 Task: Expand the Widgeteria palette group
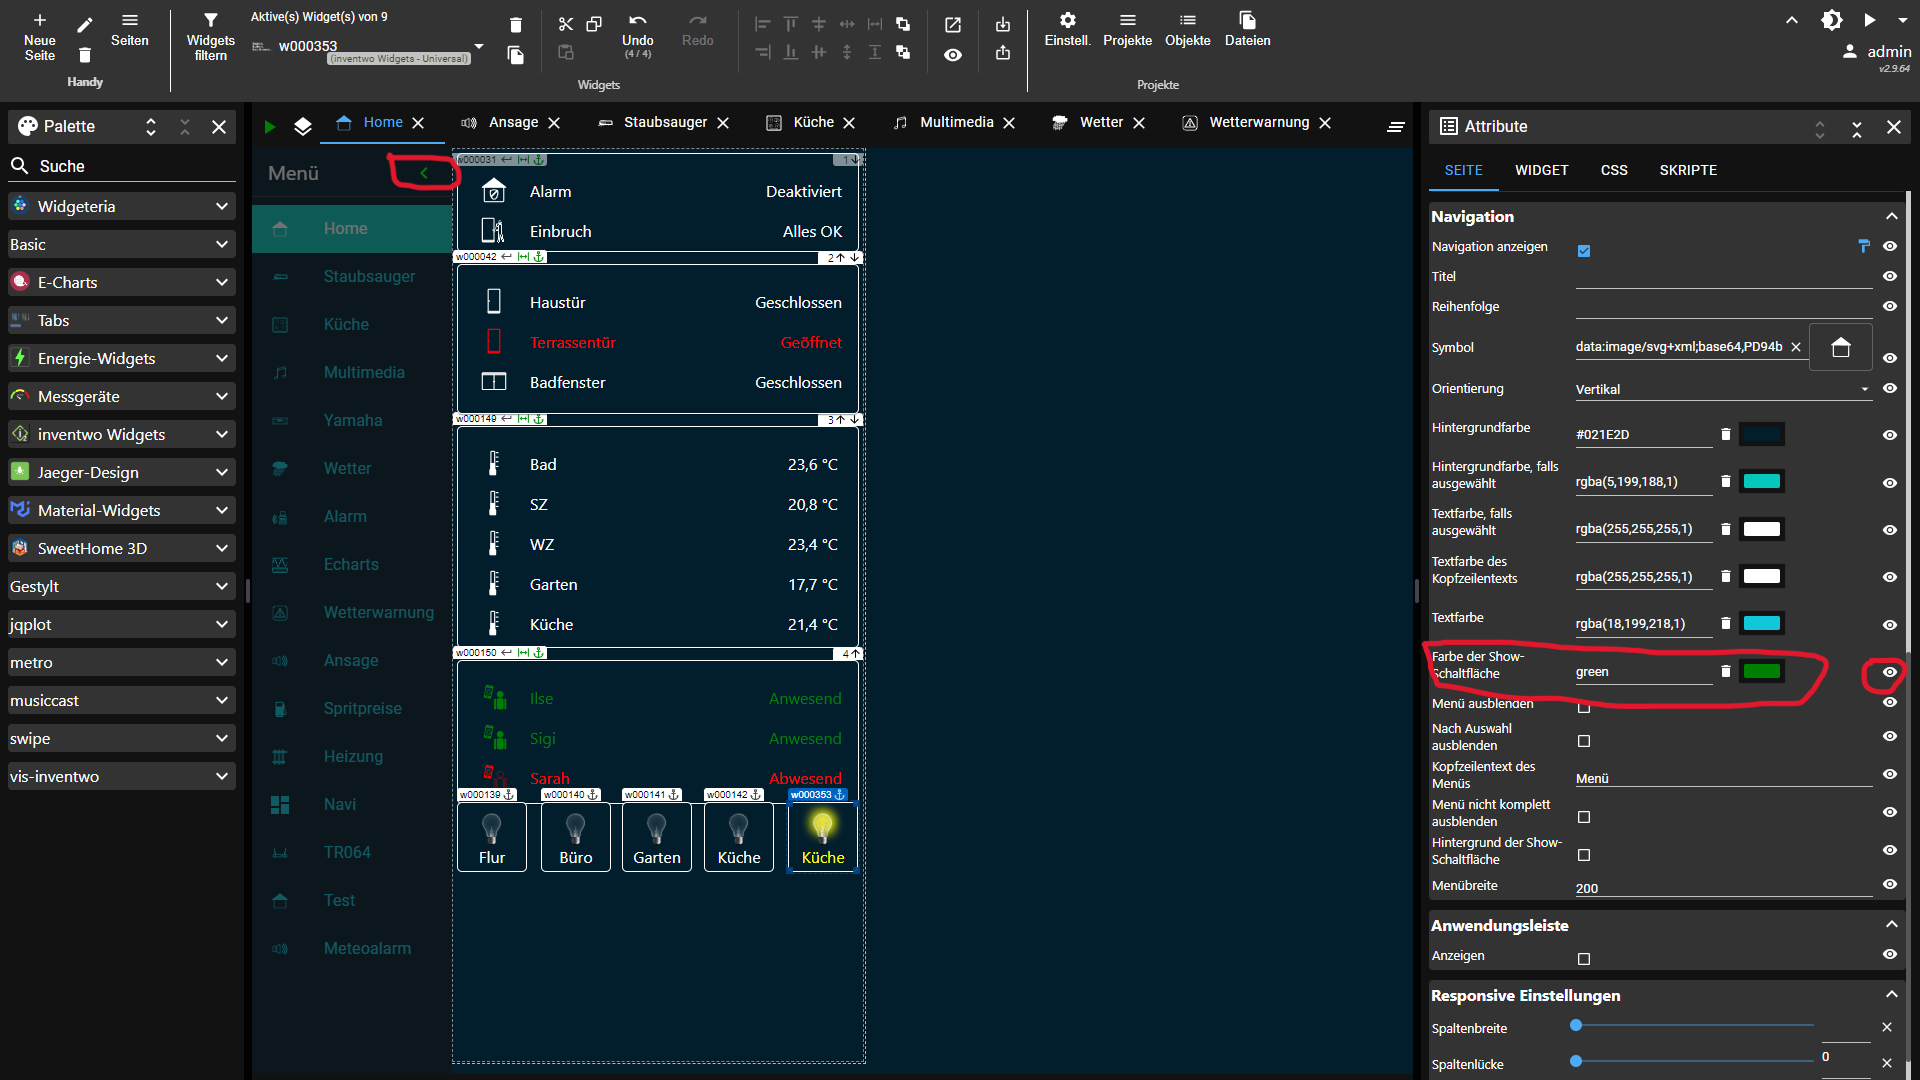click(122, 206)
